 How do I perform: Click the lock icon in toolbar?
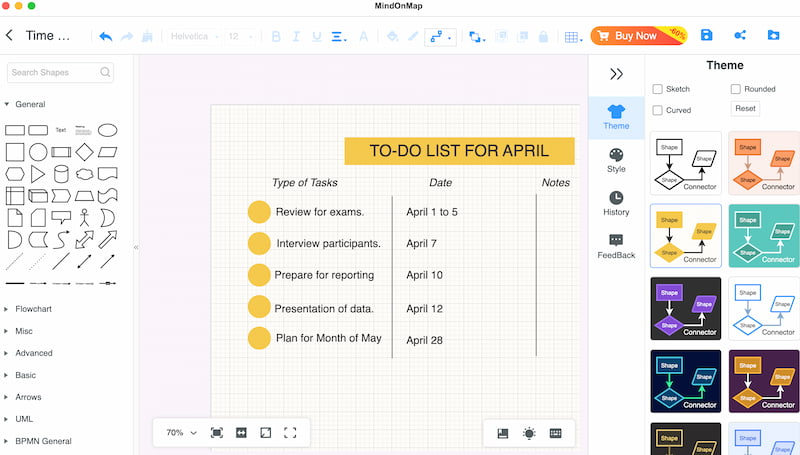pos(543,36)
